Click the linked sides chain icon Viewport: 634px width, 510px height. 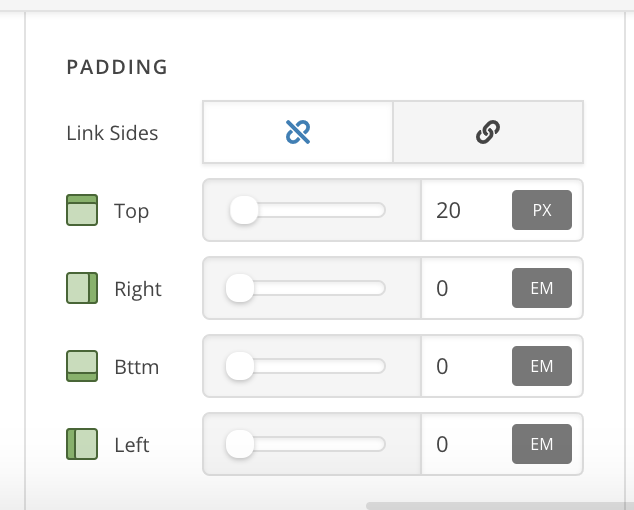coord(487,132)
